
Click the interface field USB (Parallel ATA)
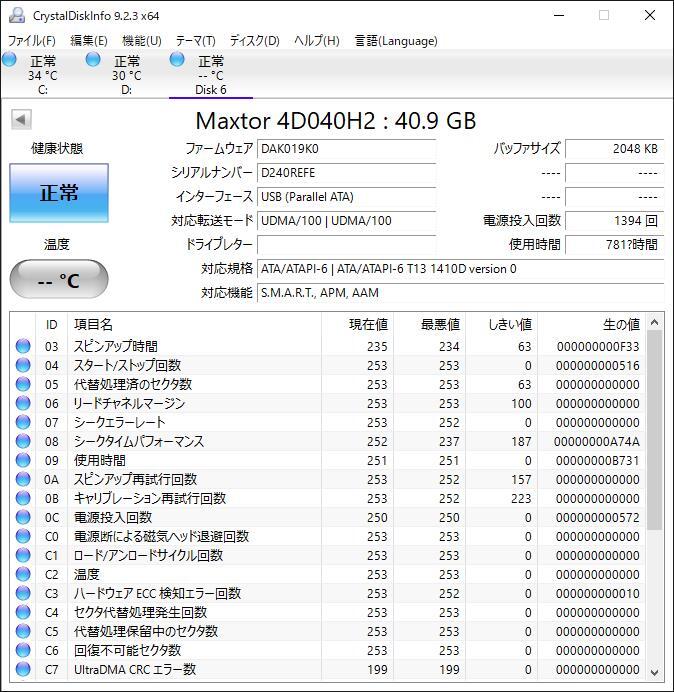[347, 197]
